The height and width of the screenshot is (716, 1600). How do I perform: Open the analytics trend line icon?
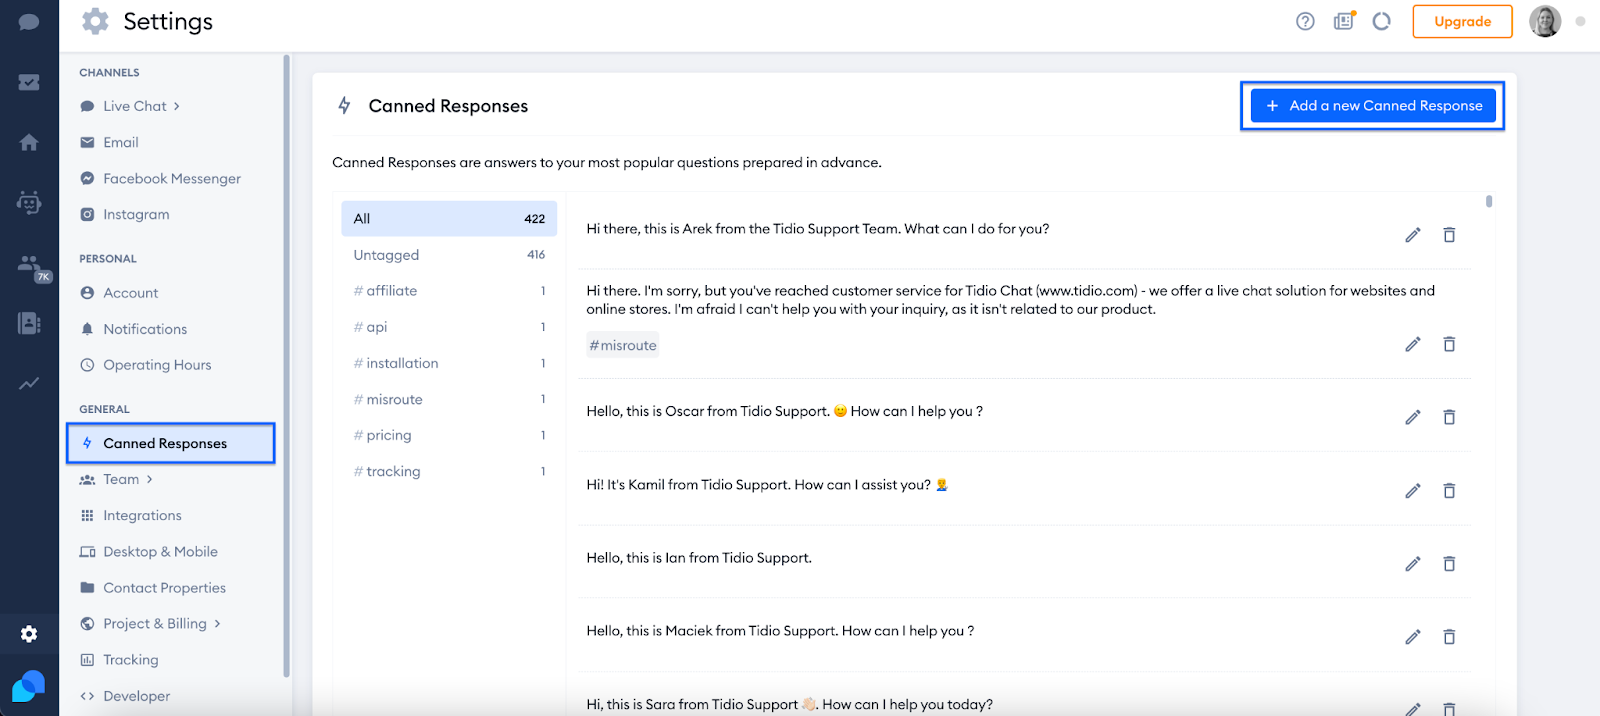tap(29, 383)
